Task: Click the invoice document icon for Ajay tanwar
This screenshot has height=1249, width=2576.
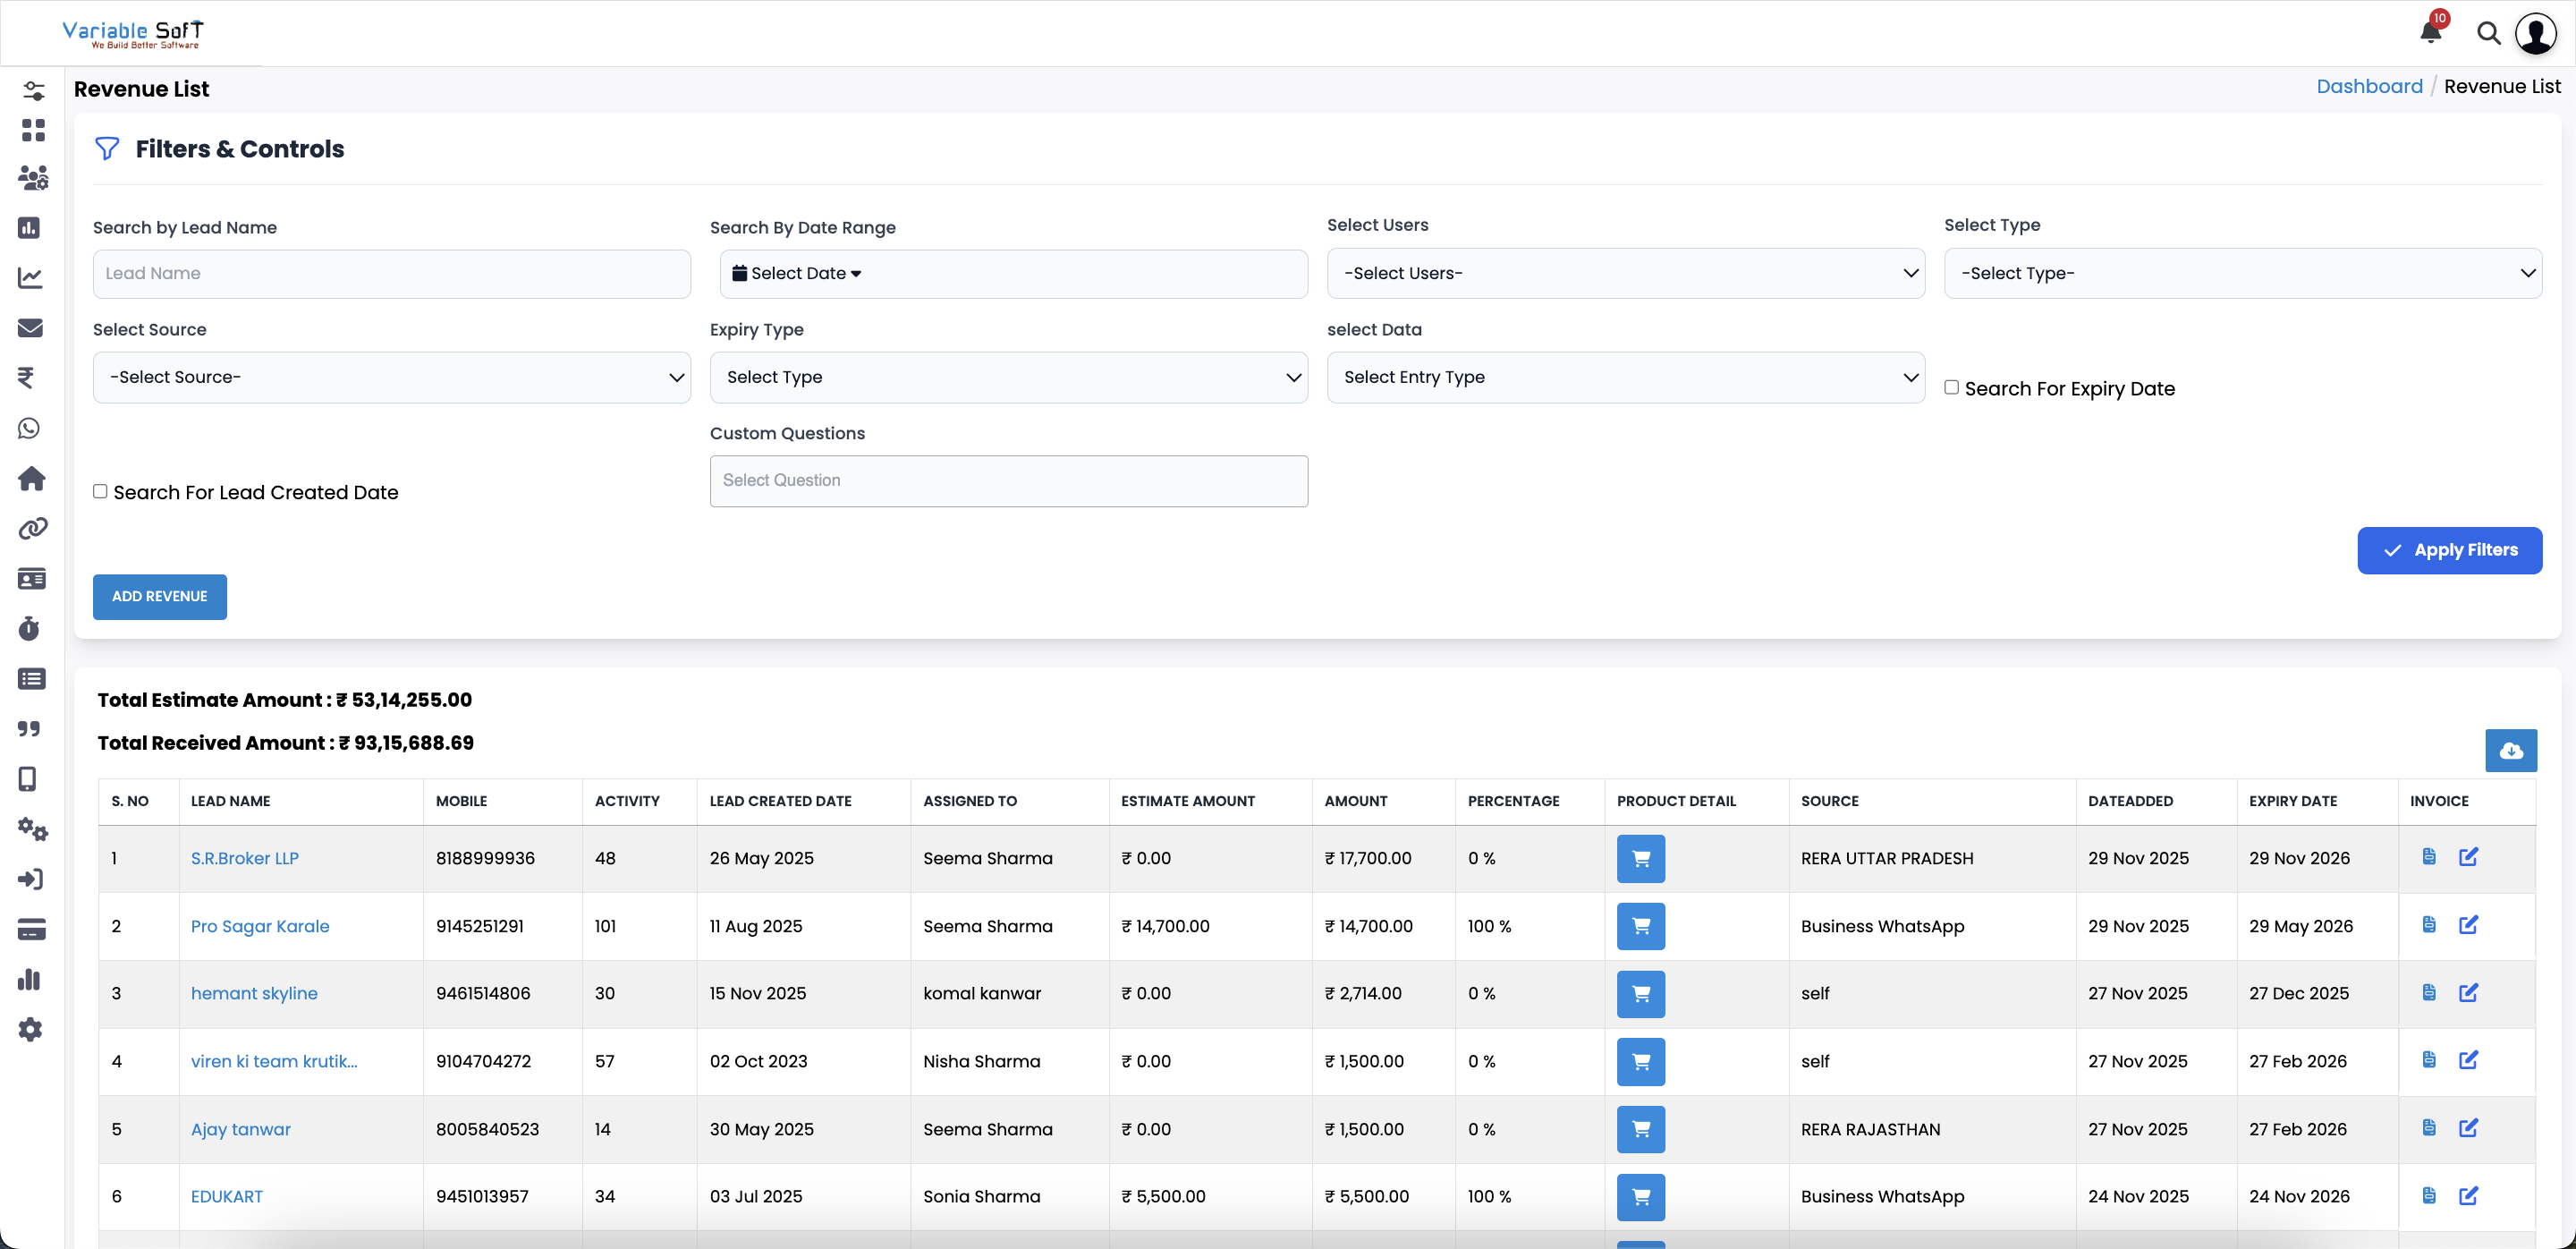Action: 2429,1128
